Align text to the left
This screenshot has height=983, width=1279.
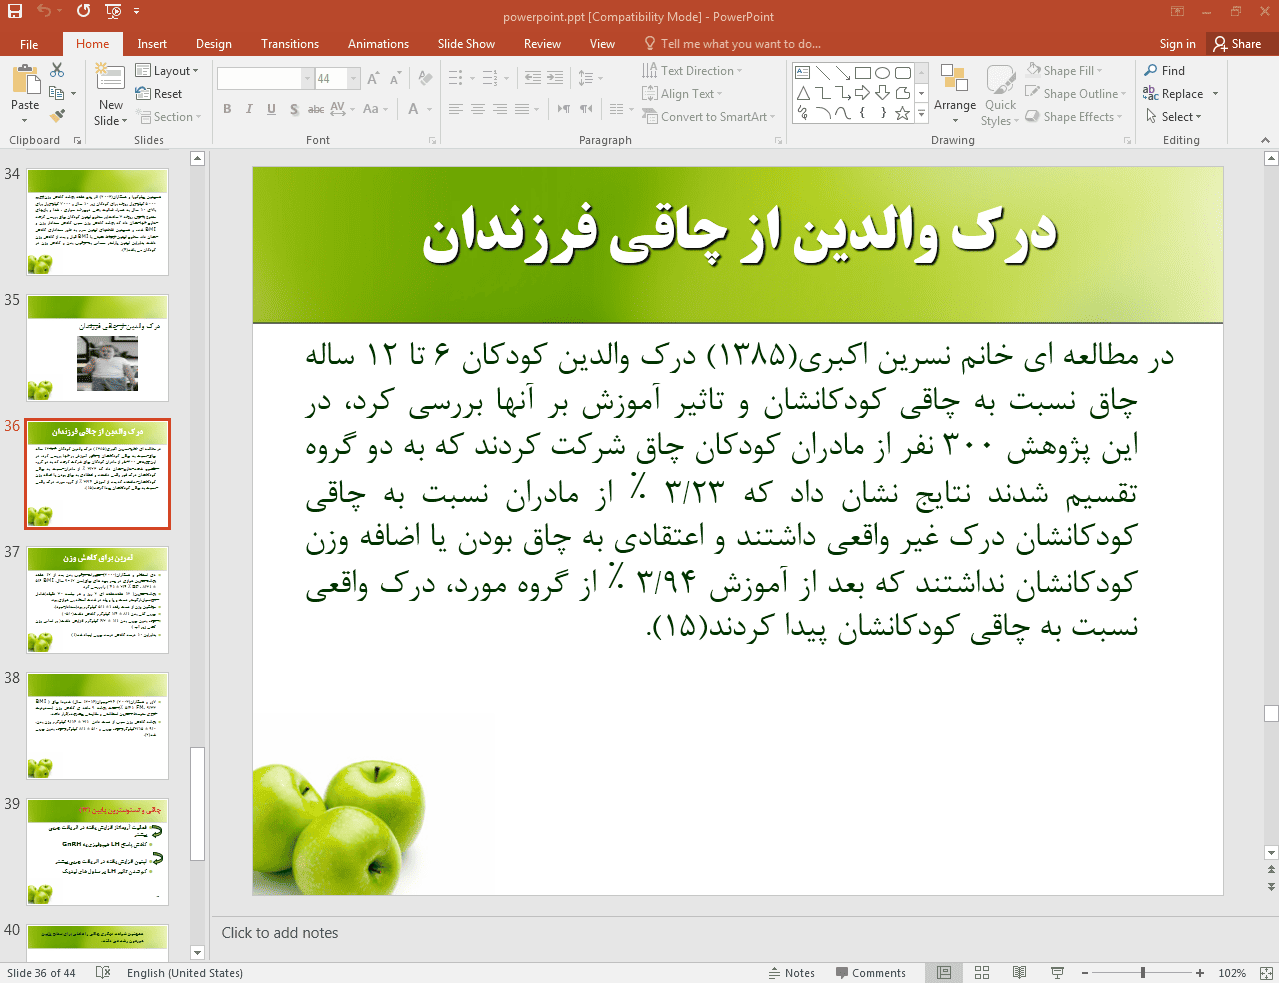coord(455,109)
